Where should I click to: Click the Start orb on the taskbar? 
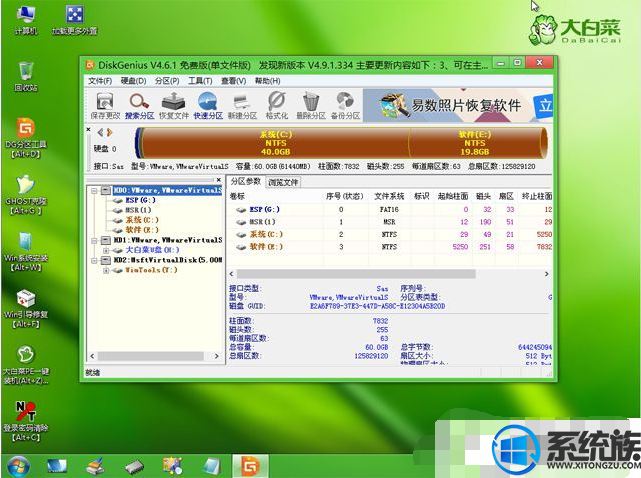[x=18, y=466]
